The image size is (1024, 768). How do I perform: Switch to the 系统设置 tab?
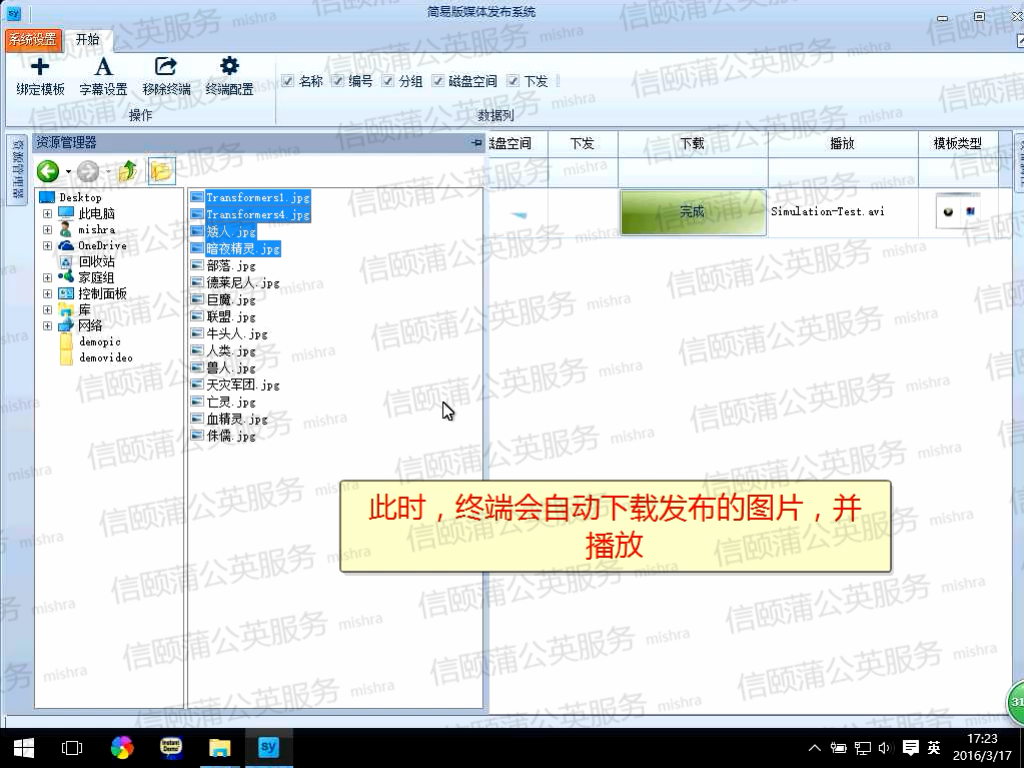[x=33, y=40]
